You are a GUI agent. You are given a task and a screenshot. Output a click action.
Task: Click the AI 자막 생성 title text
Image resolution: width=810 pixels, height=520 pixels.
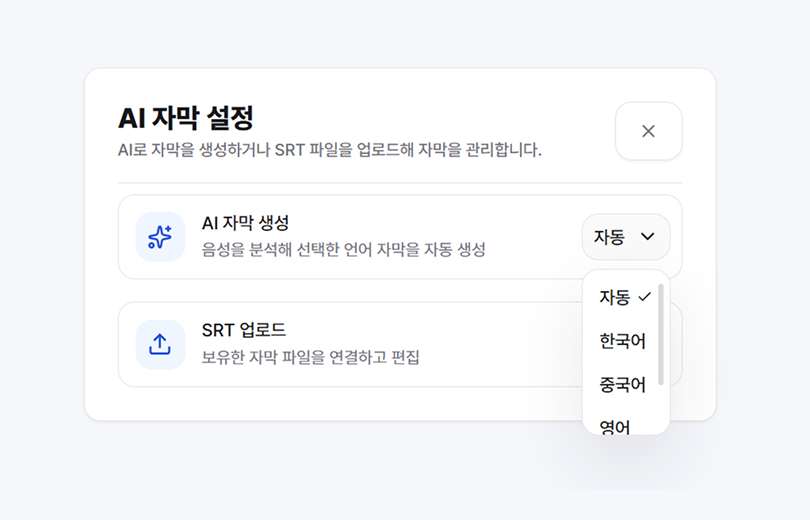point(245,223)
